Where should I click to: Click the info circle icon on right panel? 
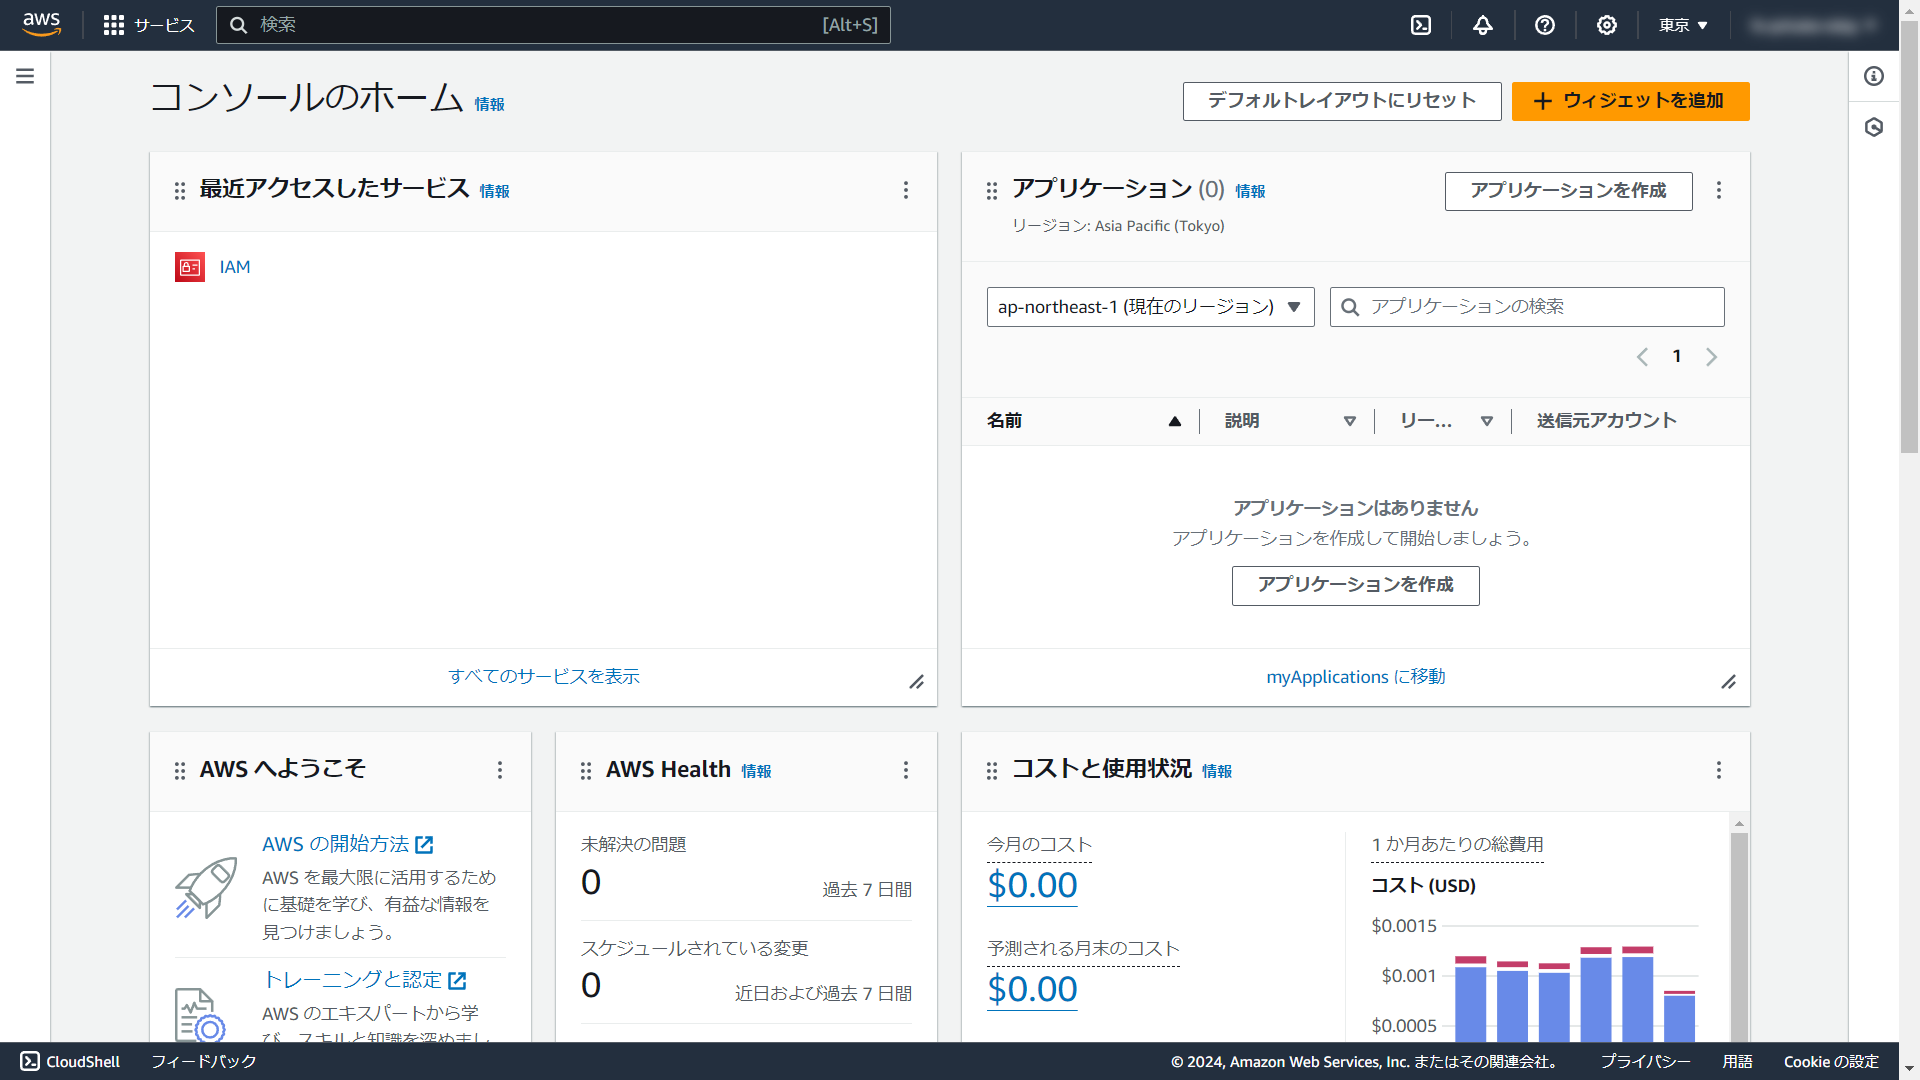tap(1874, 76)
